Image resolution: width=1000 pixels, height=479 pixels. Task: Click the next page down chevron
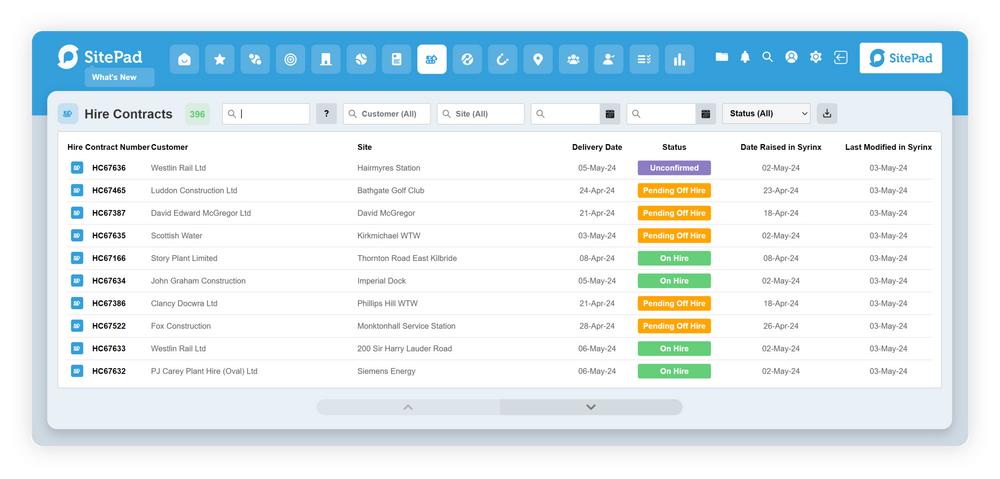pyautogui.click(x=591, y=407)
